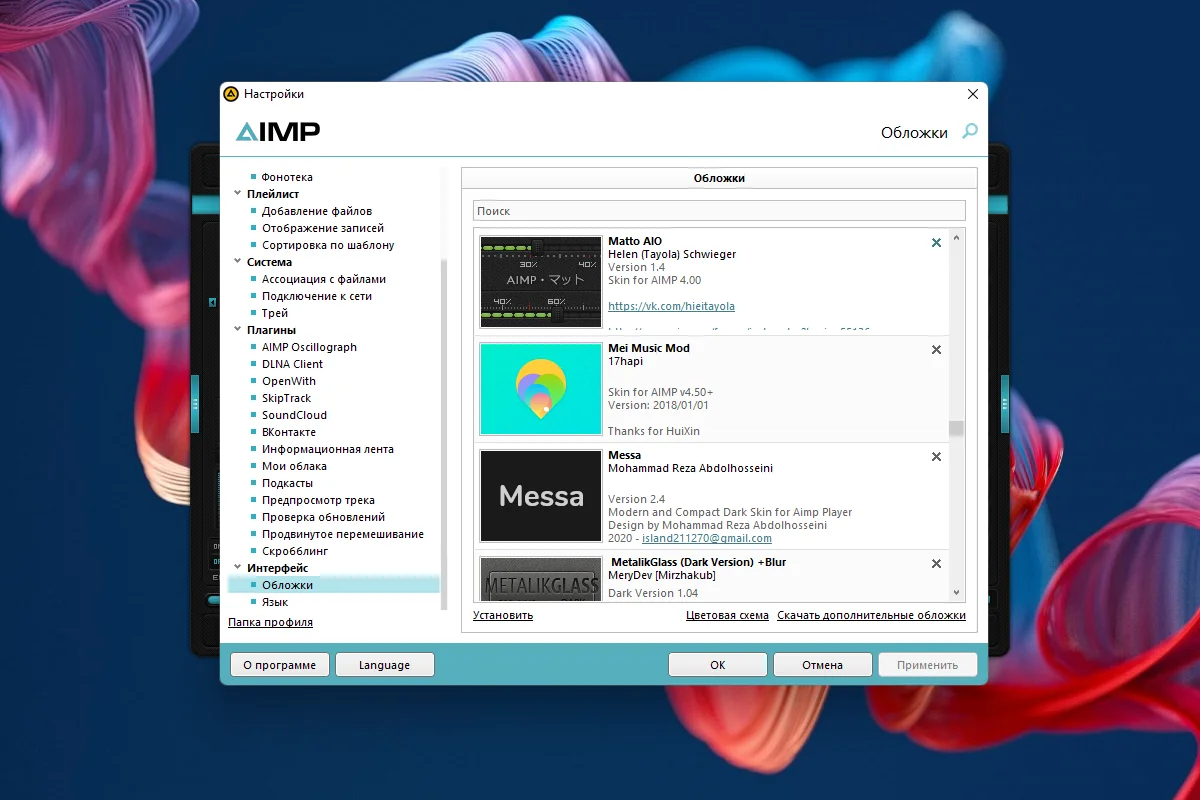Open AIMP Oscillograph plugin settings
Viewport: 1200px width, 800px height.
coord(309,347)
